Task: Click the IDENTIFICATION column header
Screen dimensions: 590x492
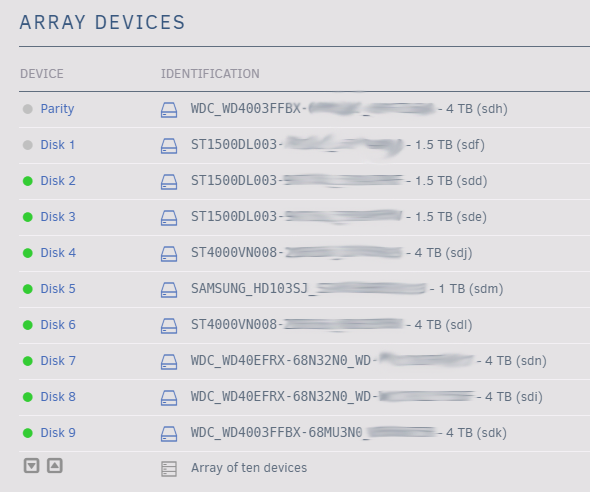Action: (x=210, y=74)
